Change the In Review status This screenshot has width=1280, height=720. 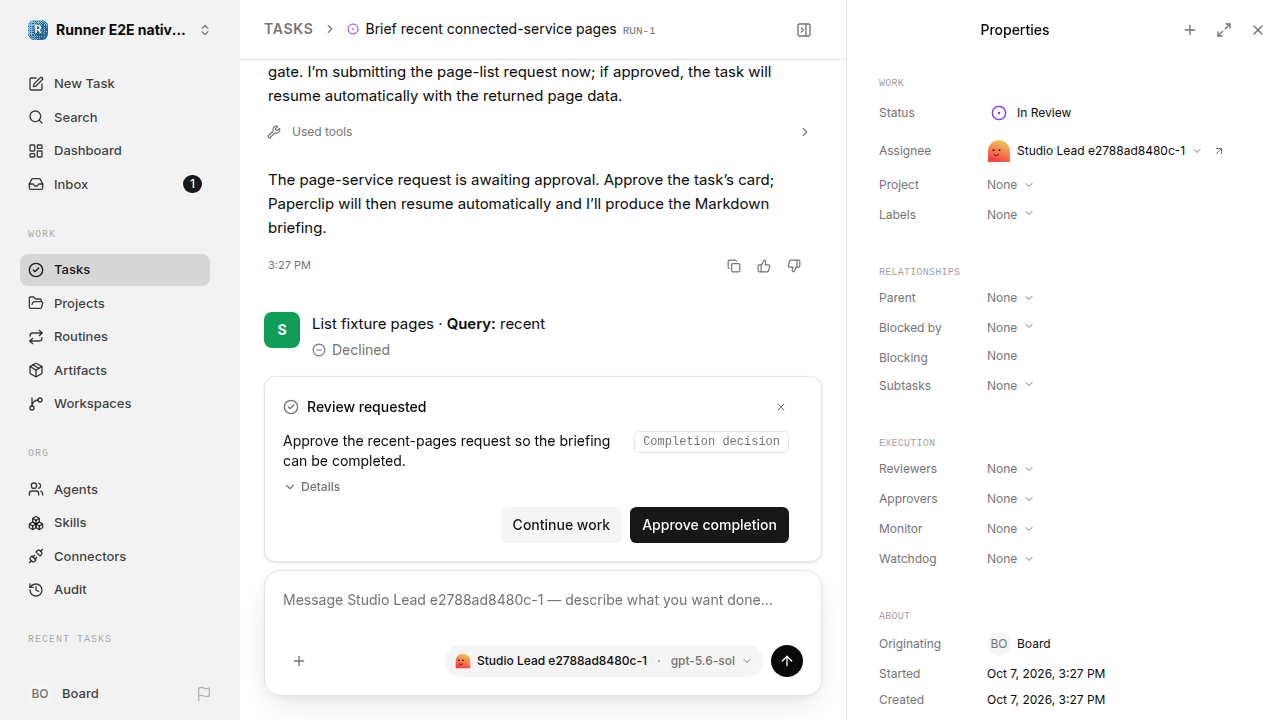coord(1030,113)
